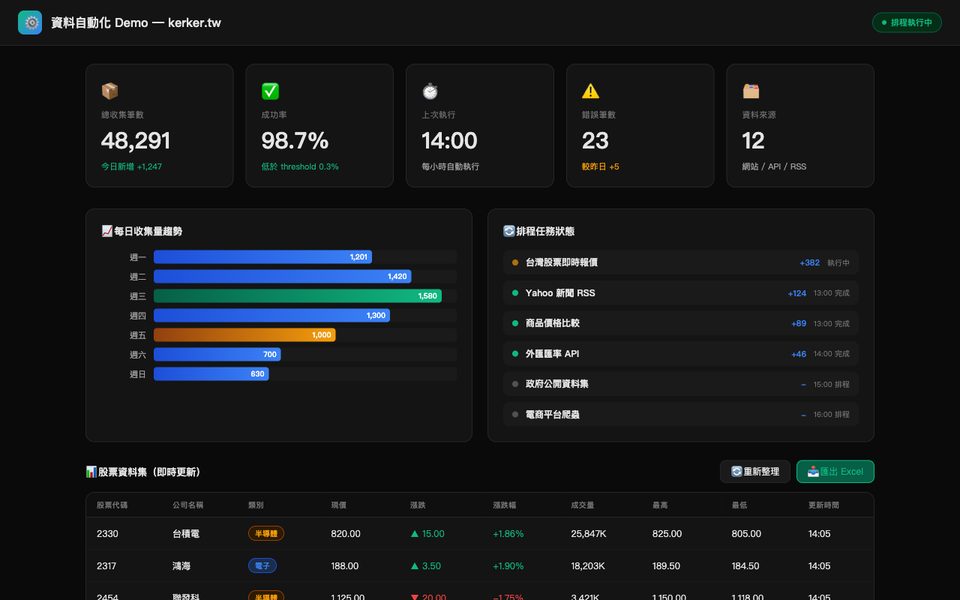Click the 805.00 low price cell

point(746,534)
